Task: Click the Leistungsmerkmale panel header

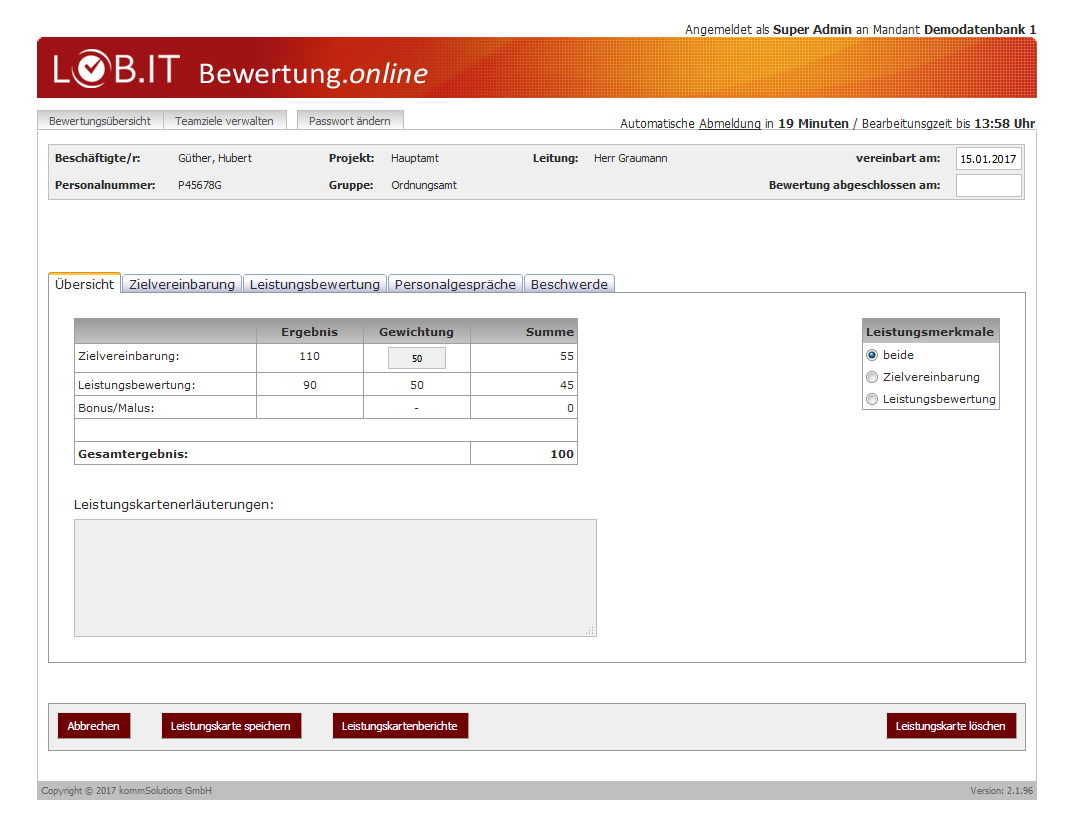Action: tap(930, 332)
